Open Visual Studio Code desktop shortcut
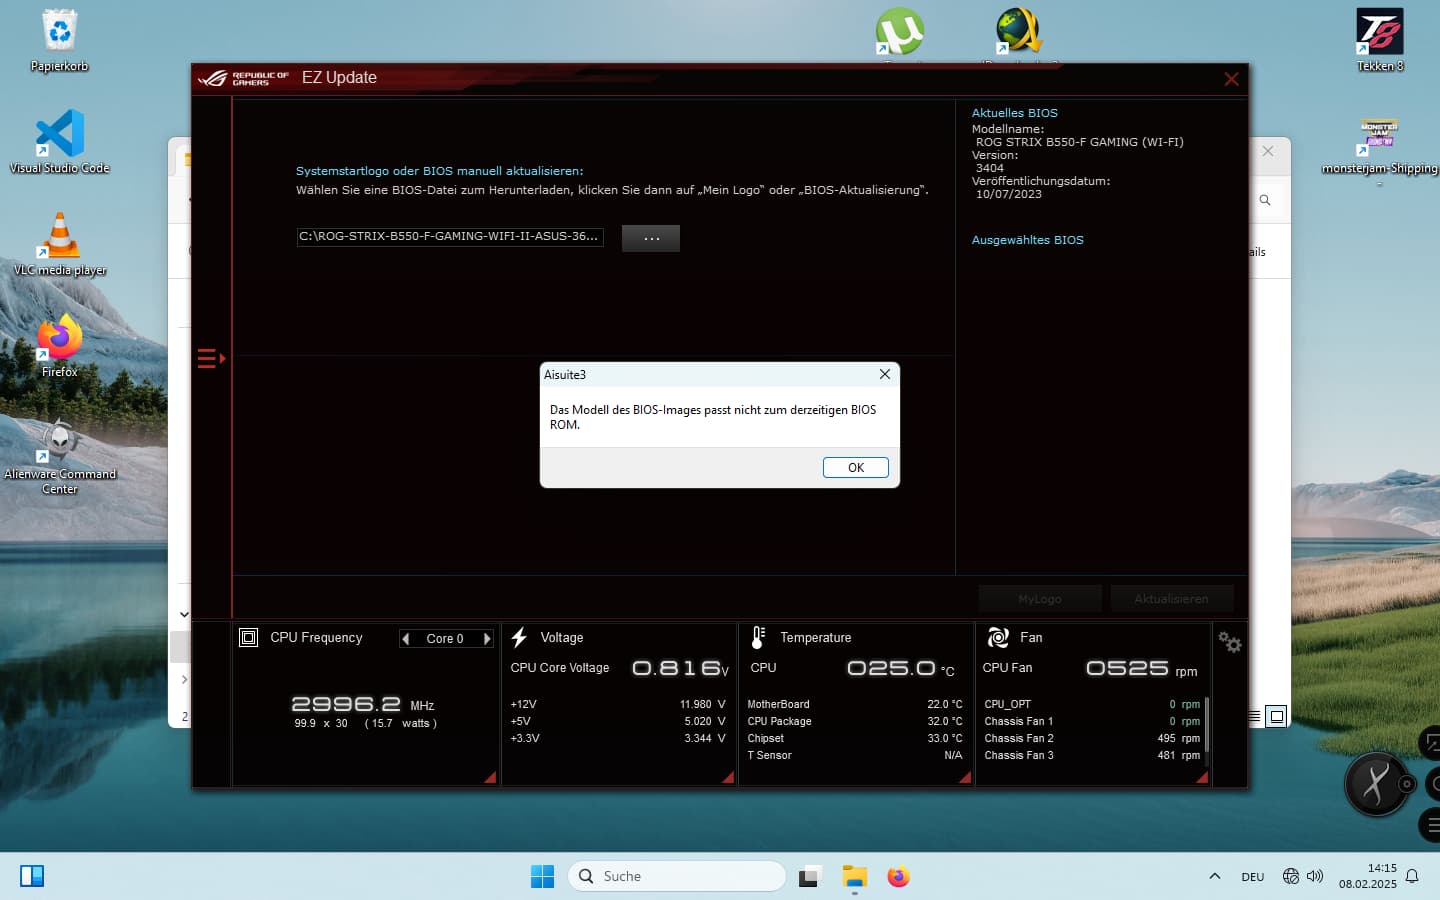This screenshot has height=900, width=1440. 59,141
